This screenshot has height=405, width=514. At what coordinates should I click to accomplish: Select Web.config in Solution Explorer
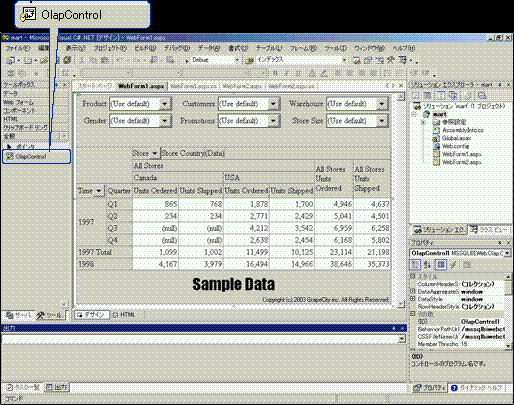pos(455,146)
